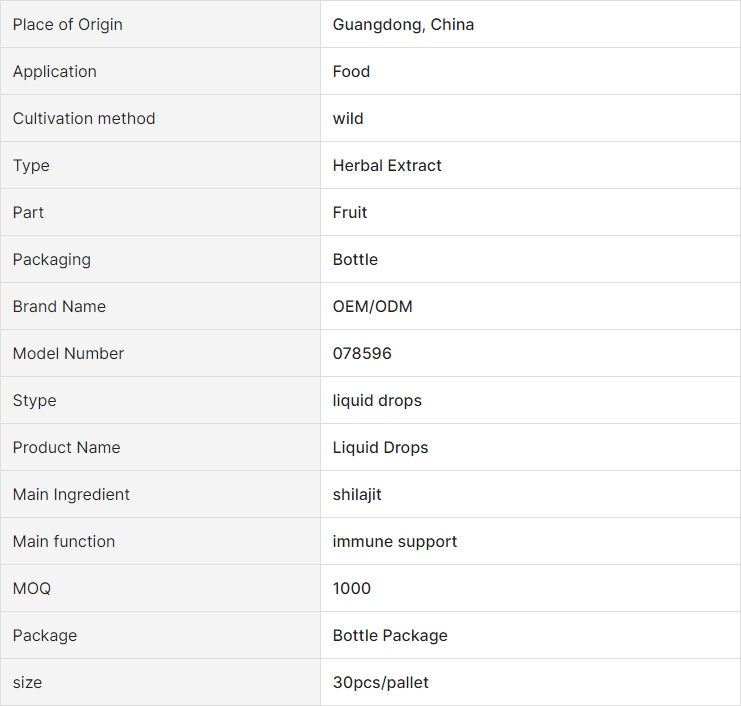Select the immune support function value

pos(395,542)
